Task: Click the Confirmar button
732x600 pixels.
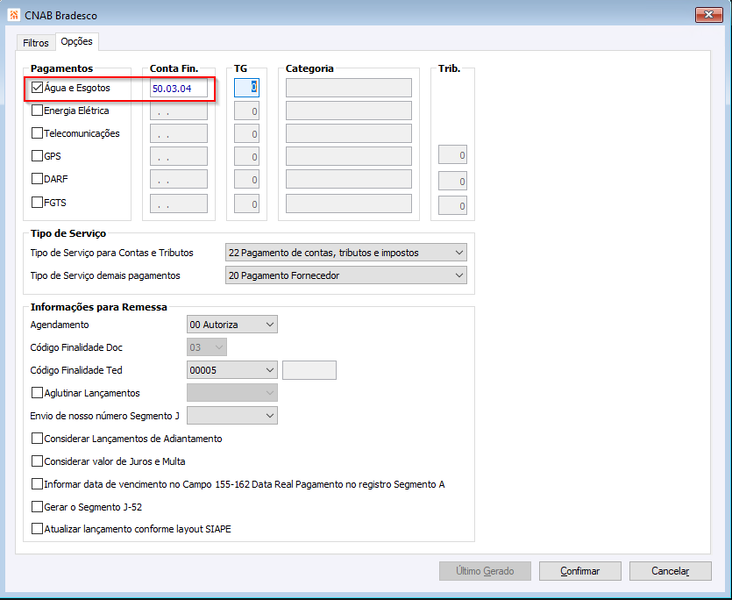Action: pos(580,571)
